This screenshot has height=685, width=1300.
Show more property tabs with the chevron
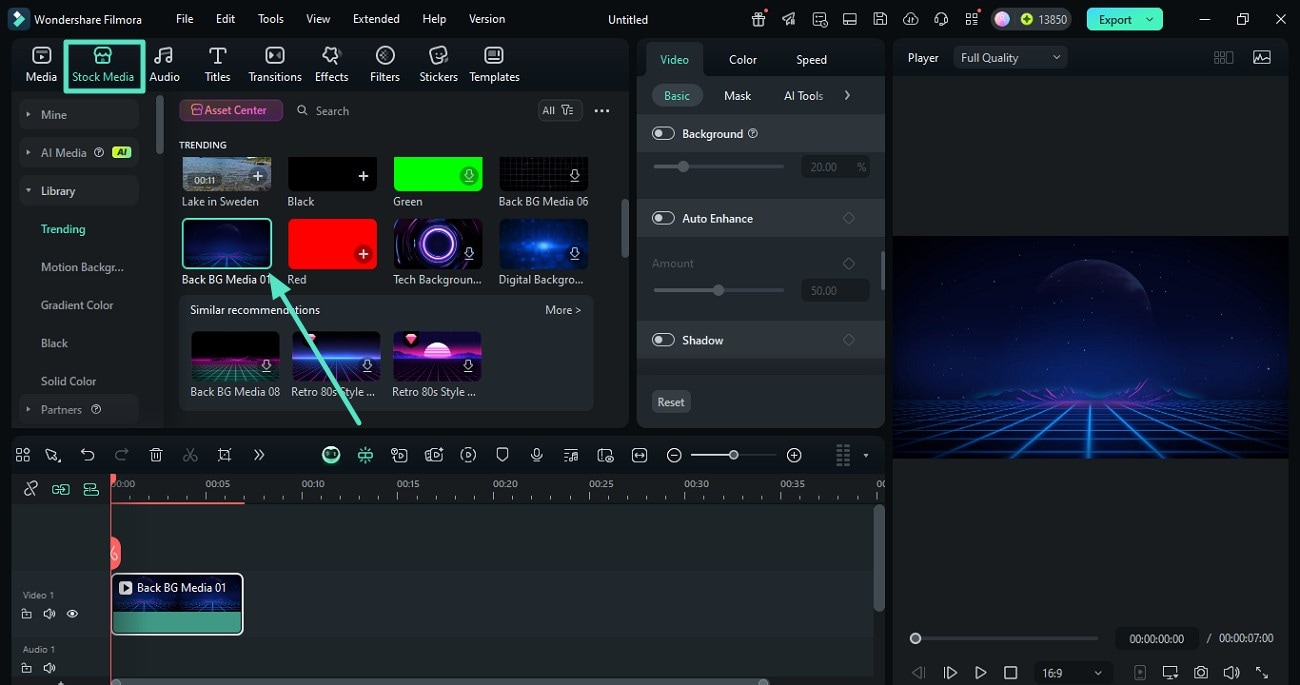[847, 96]
